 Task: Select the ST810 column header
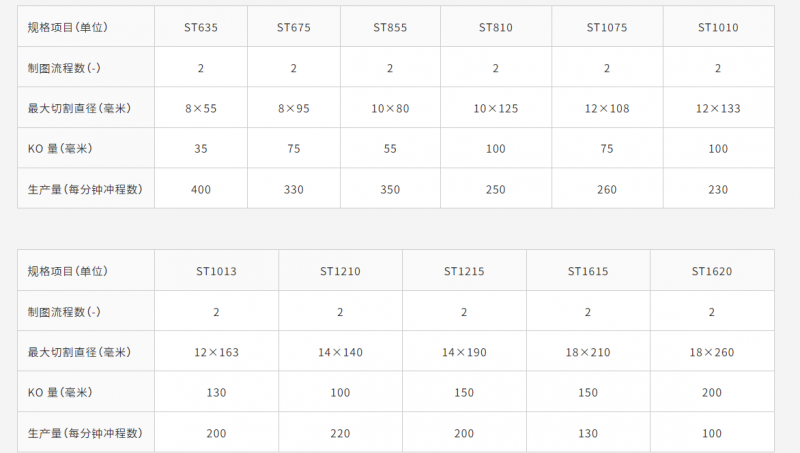pos(495,28)
